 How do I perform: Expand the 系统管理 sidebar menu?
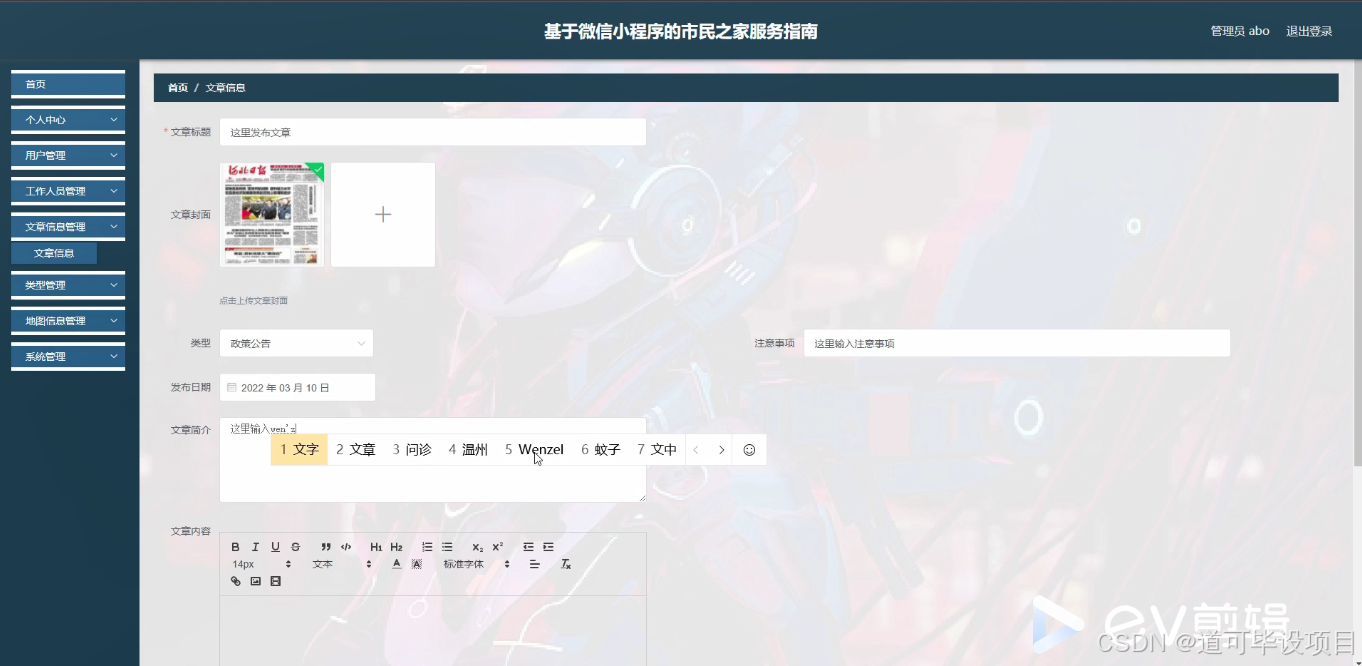[68, 357]
